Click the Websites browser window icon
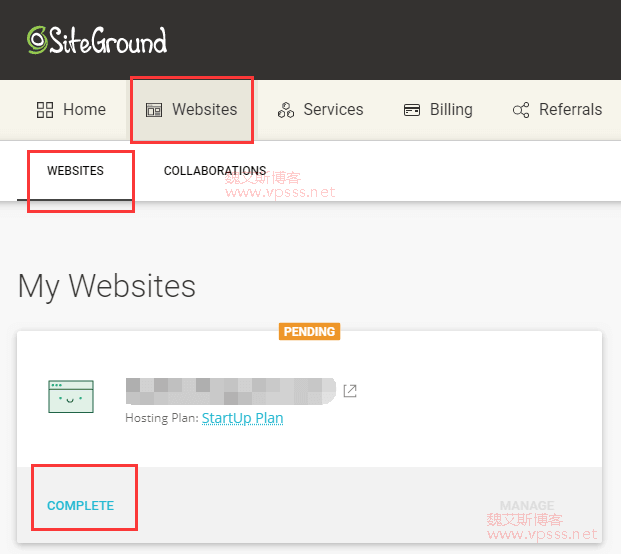This screenshot has width=621, height=554. tap(154, 110)
